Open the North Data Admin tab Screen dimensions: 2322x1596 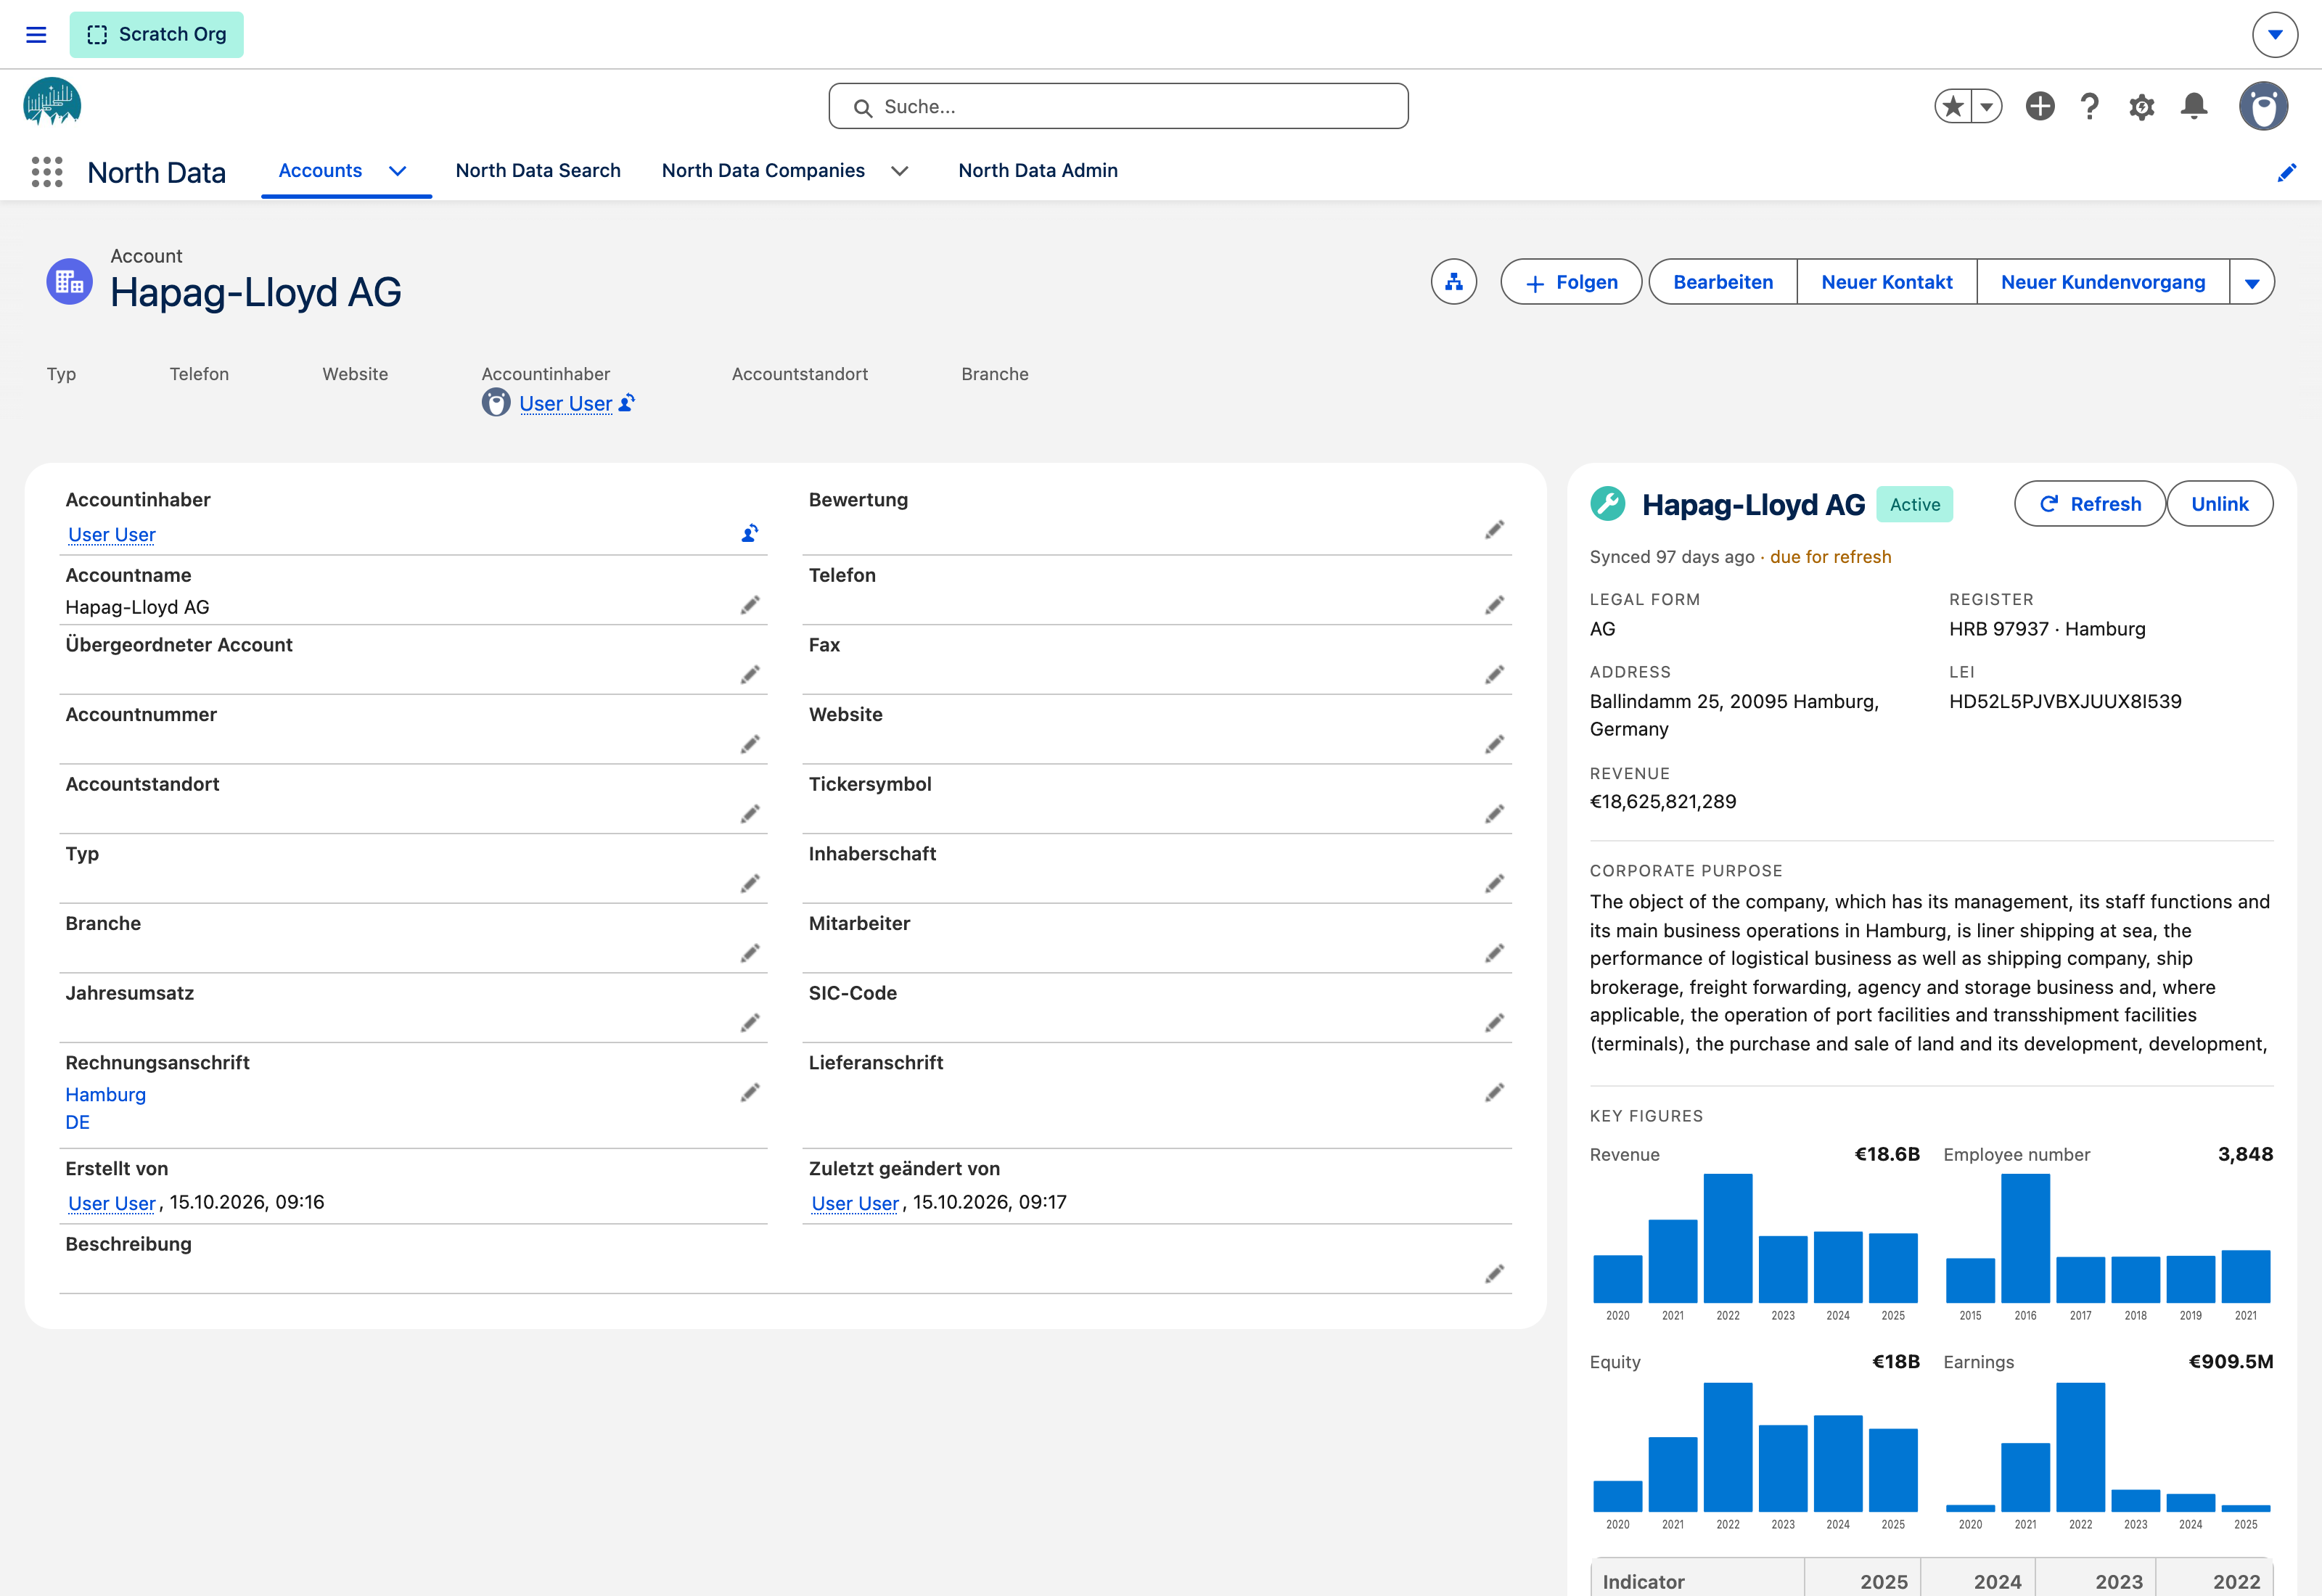pyautogui.click(x=1038, y=171)
